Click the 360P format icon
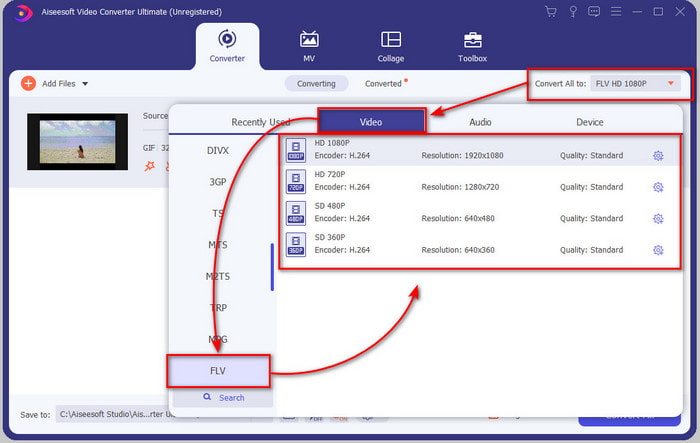This screenshot has height=443, width=700. click(x=296, y=244)
